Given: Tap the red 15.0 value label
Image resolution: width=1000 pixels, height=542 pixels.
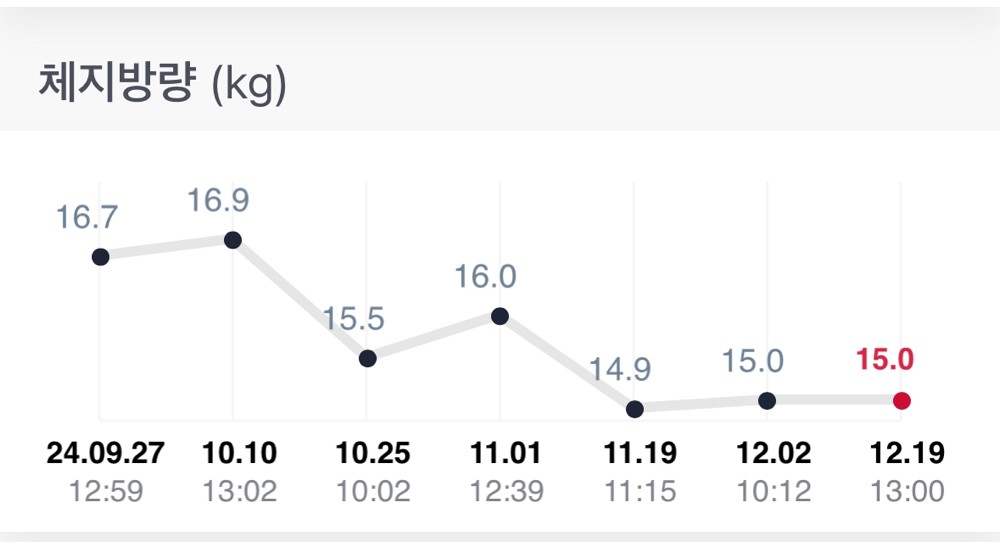Looking at the screenshot, I should [886, 360].
